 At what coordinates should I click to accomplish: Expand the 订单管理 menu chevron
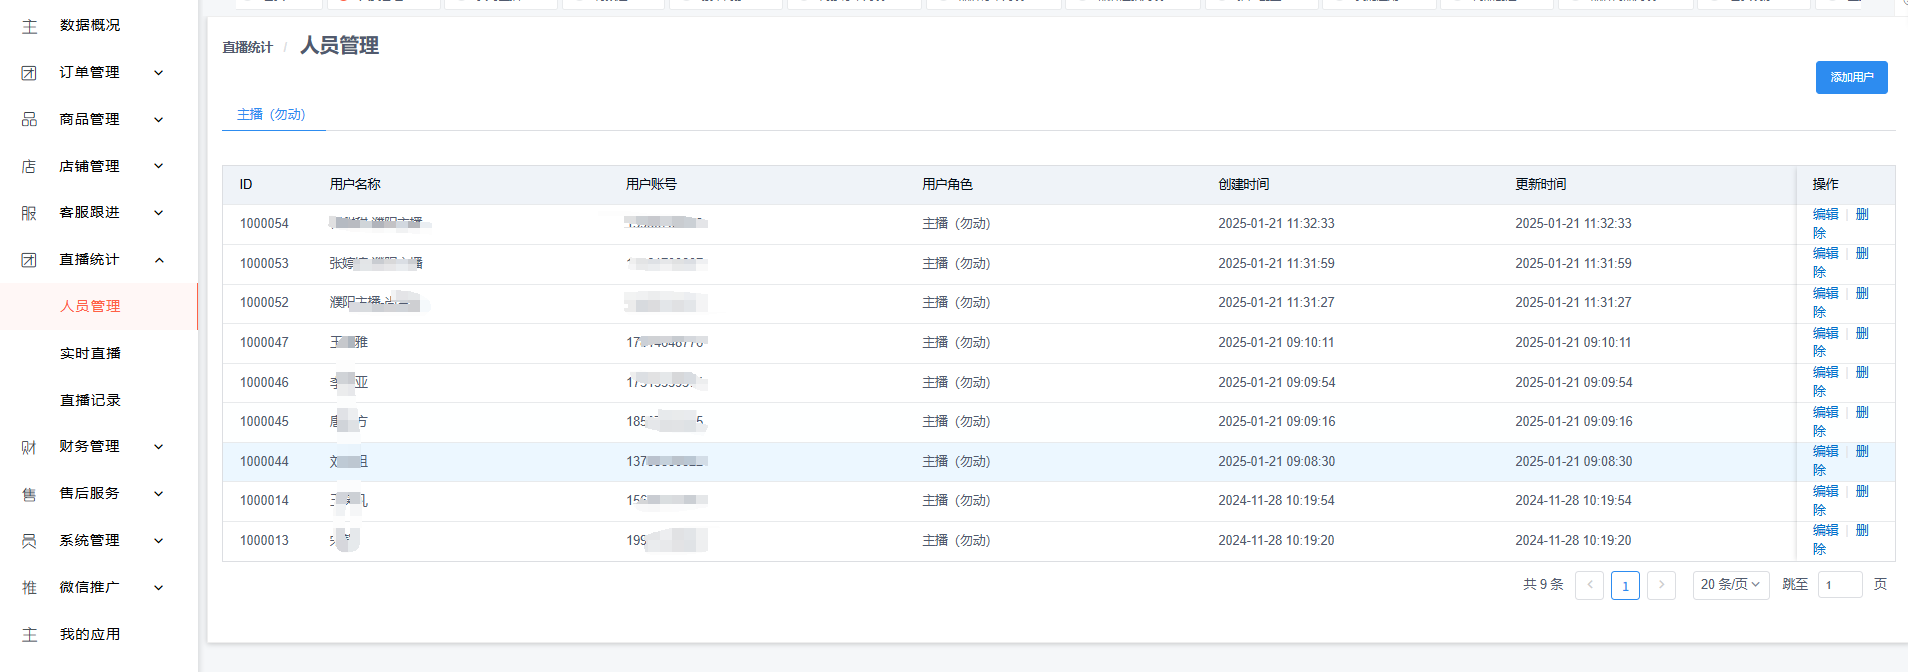point(158,73)
